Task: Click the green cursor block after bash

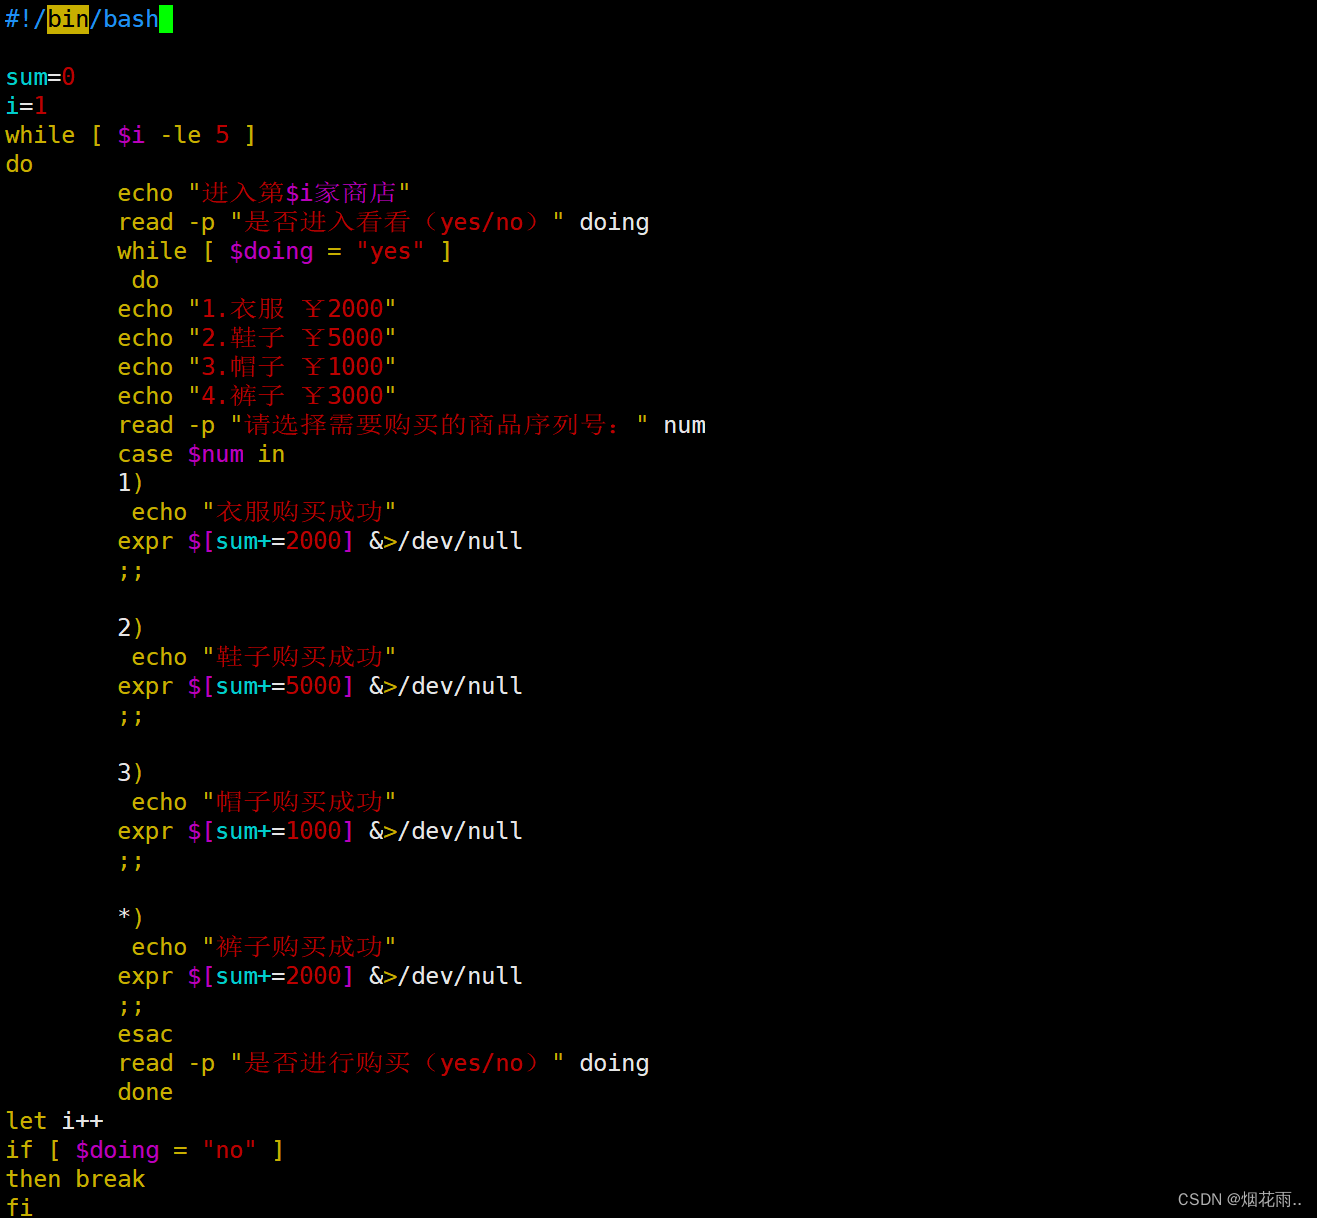Action: (166, 19)
